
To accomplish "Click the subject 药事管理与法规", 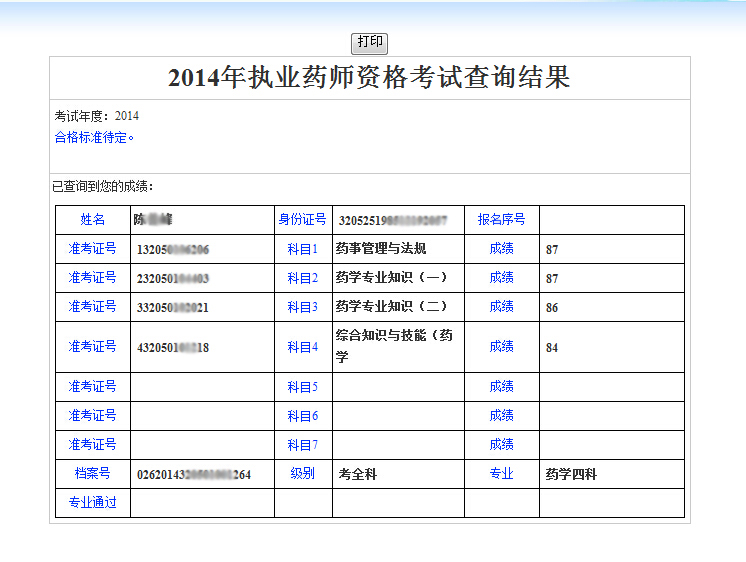I will point(381,248).
